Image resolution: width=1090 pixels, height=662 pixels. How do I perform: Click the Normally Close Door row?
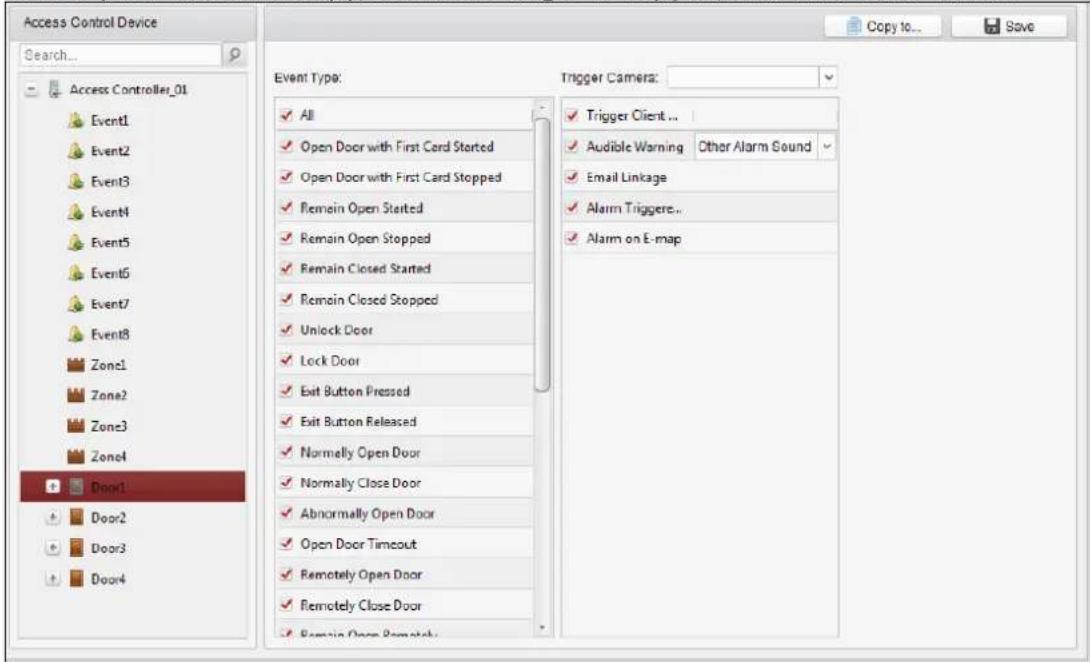pos(405,483)
